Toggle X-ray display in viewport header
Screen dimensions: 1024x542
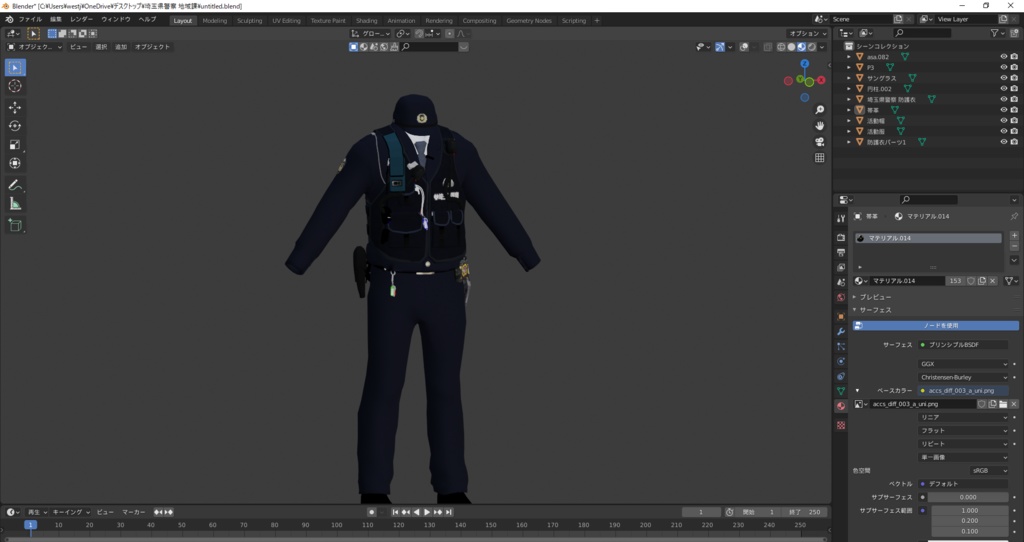pos(768,47)
